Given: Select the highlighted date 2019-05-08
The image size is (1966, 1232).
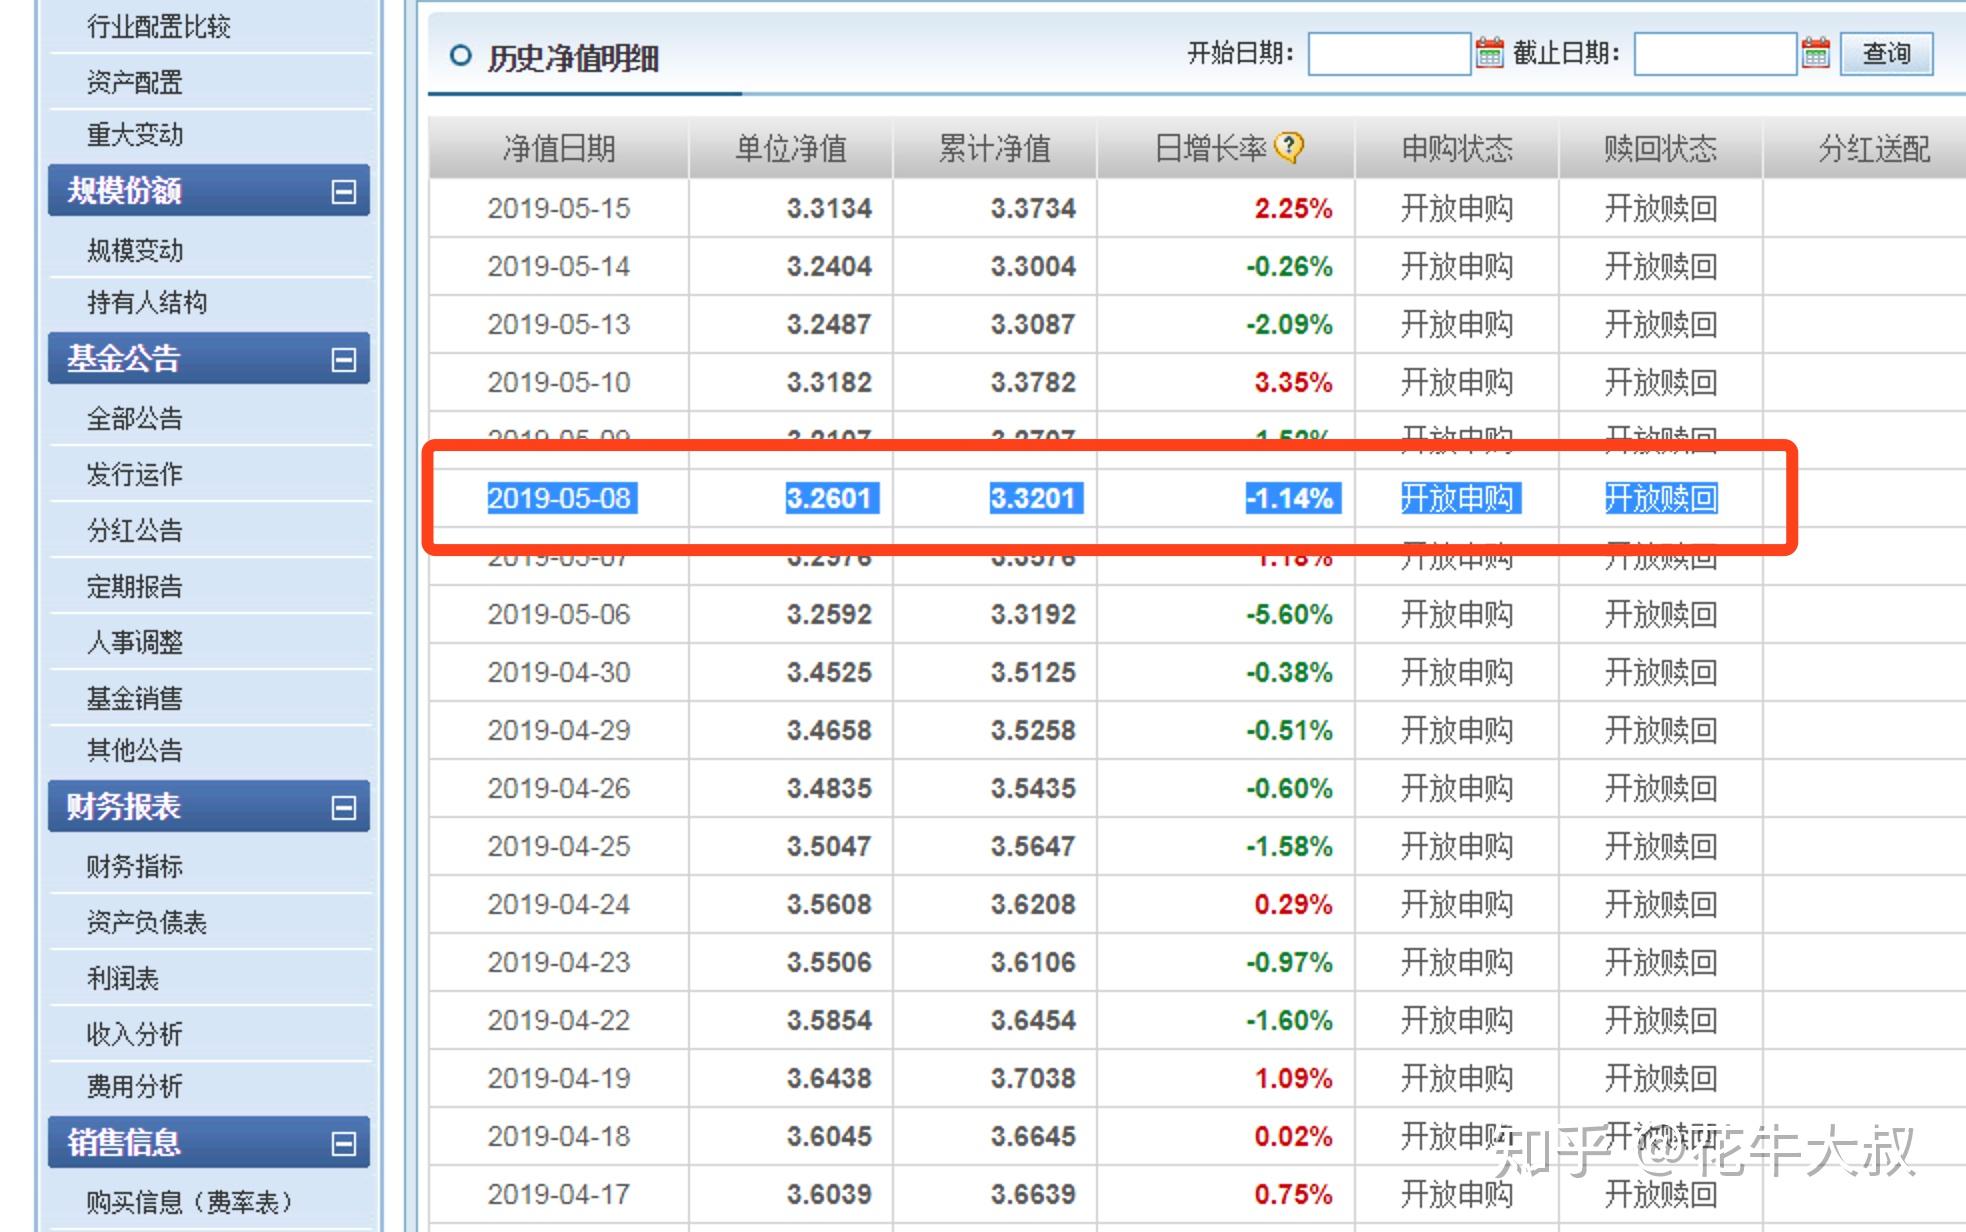Looking at the screenshot, I should pyautogui.click(x=561, y=498).
